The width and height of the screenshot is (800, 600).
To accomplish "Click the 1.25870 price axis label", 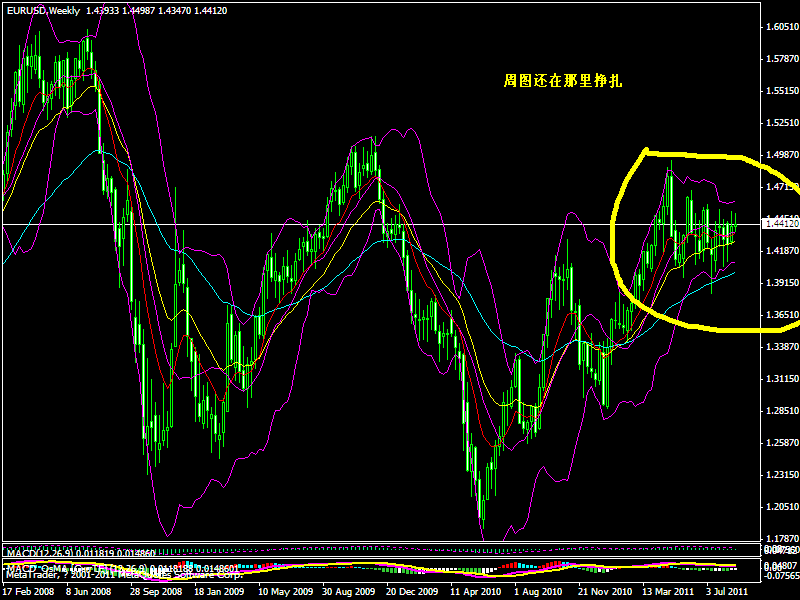I will click(x=782, y=443).
